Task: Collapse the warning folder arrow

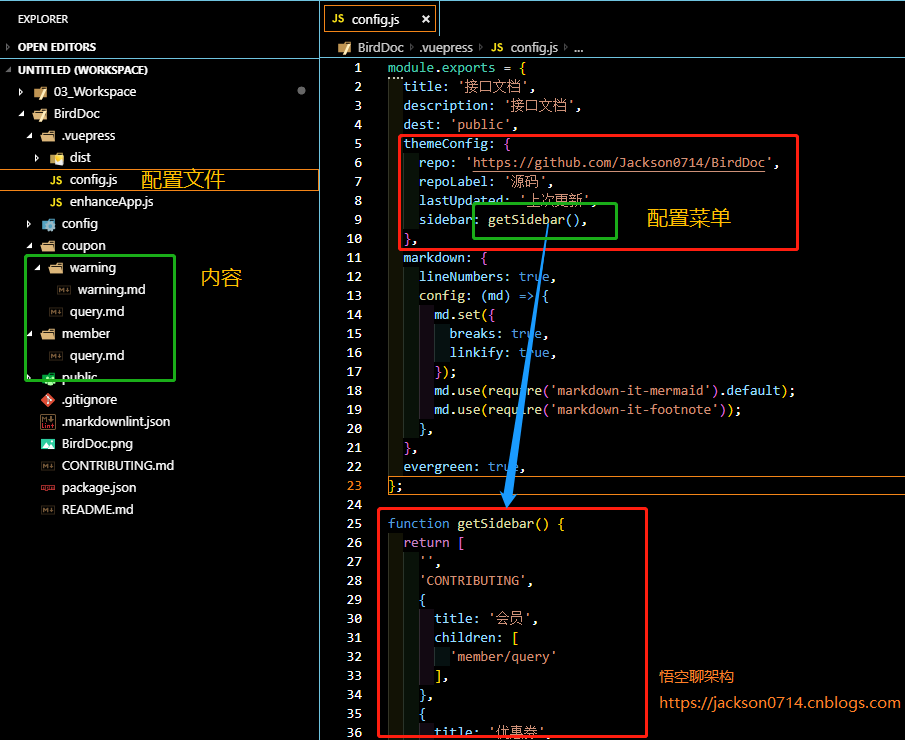Action: tap(37, 267)
